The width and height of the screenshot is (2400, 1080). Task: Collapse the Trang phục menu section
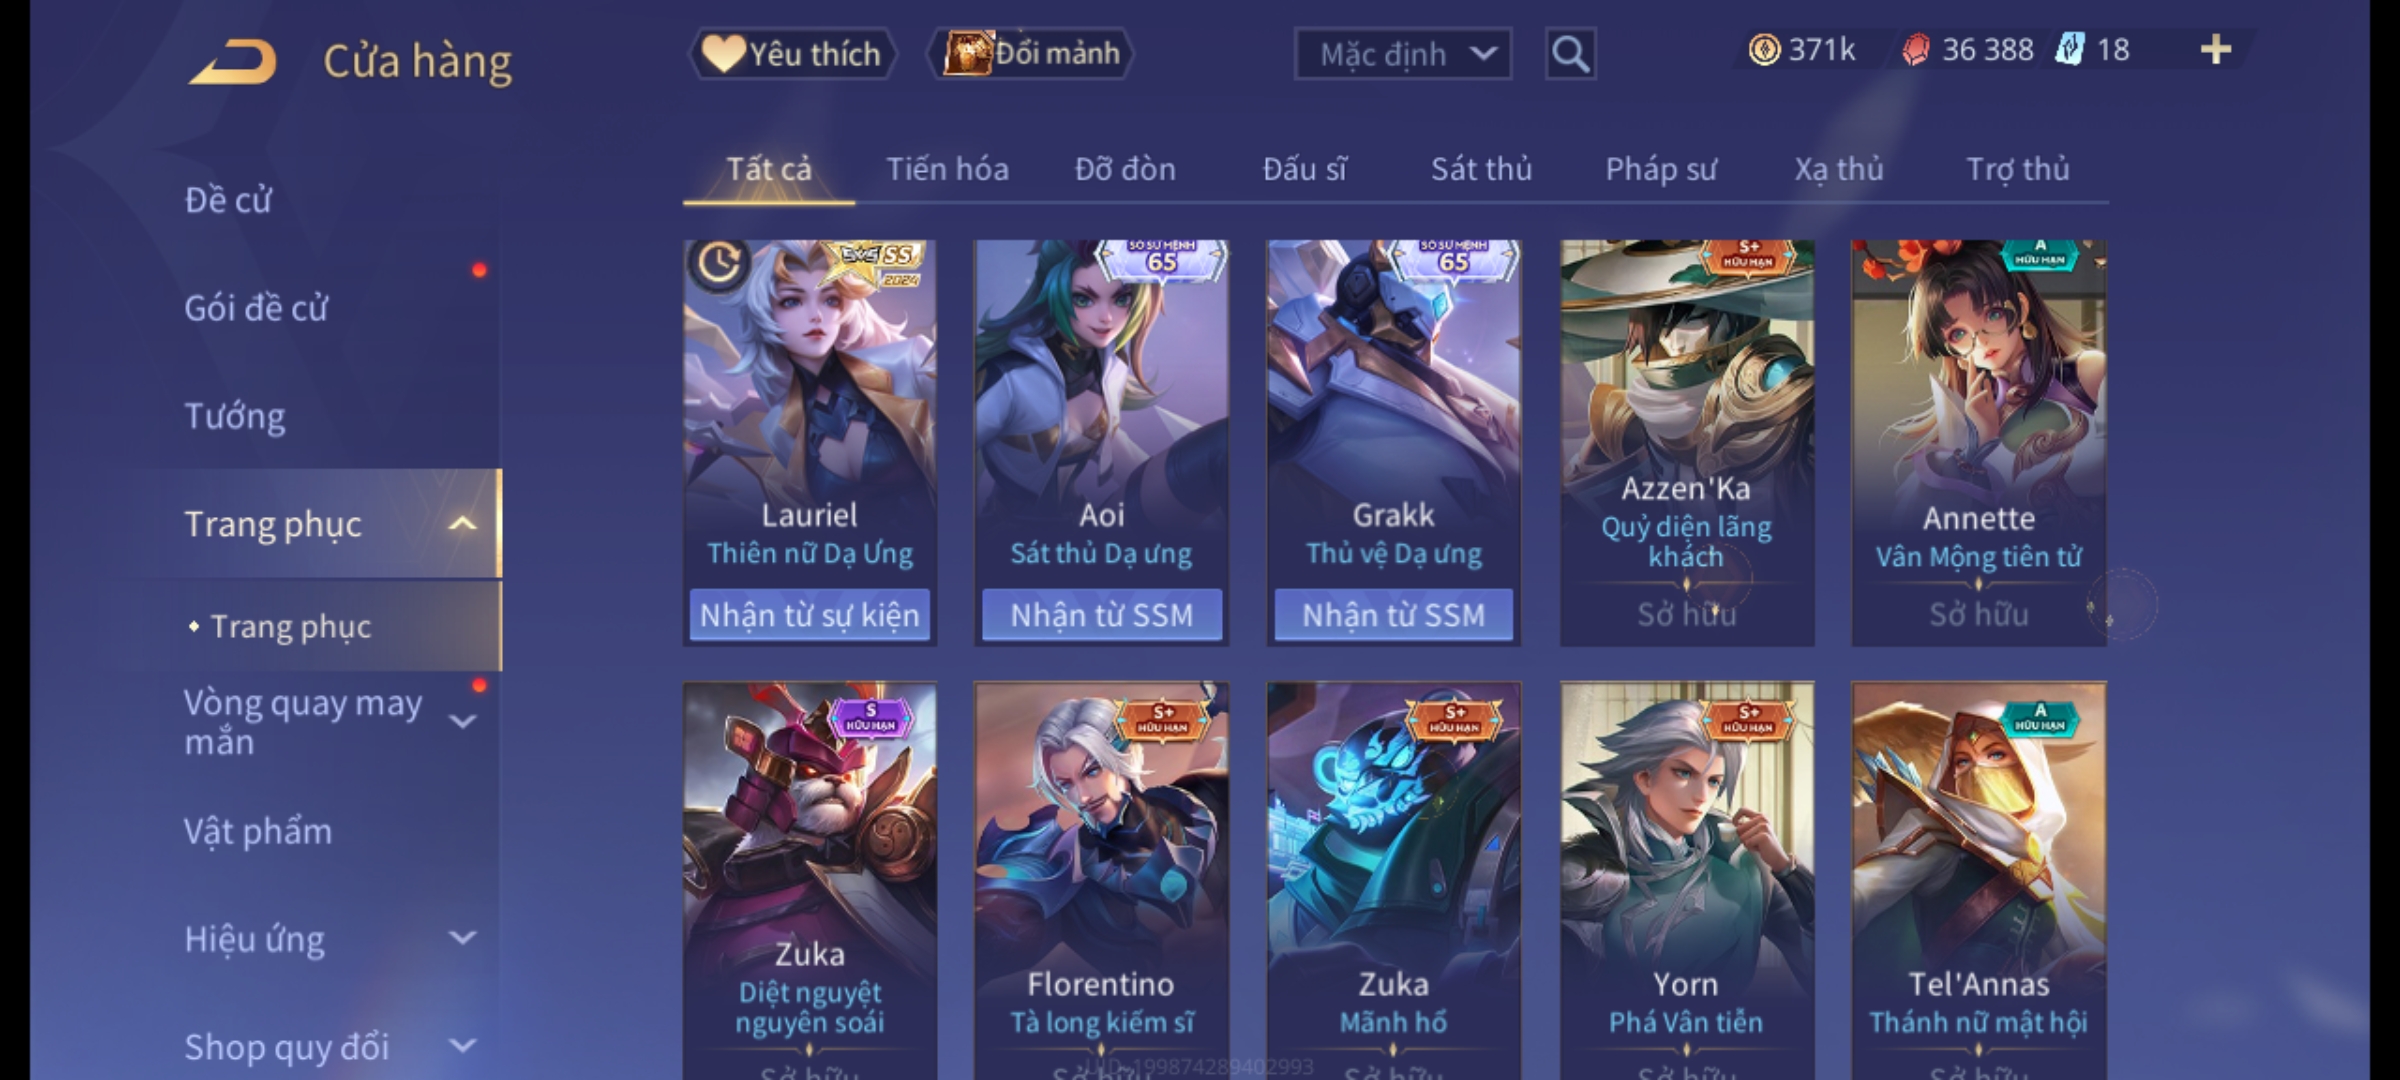click(x=462, y=523)
